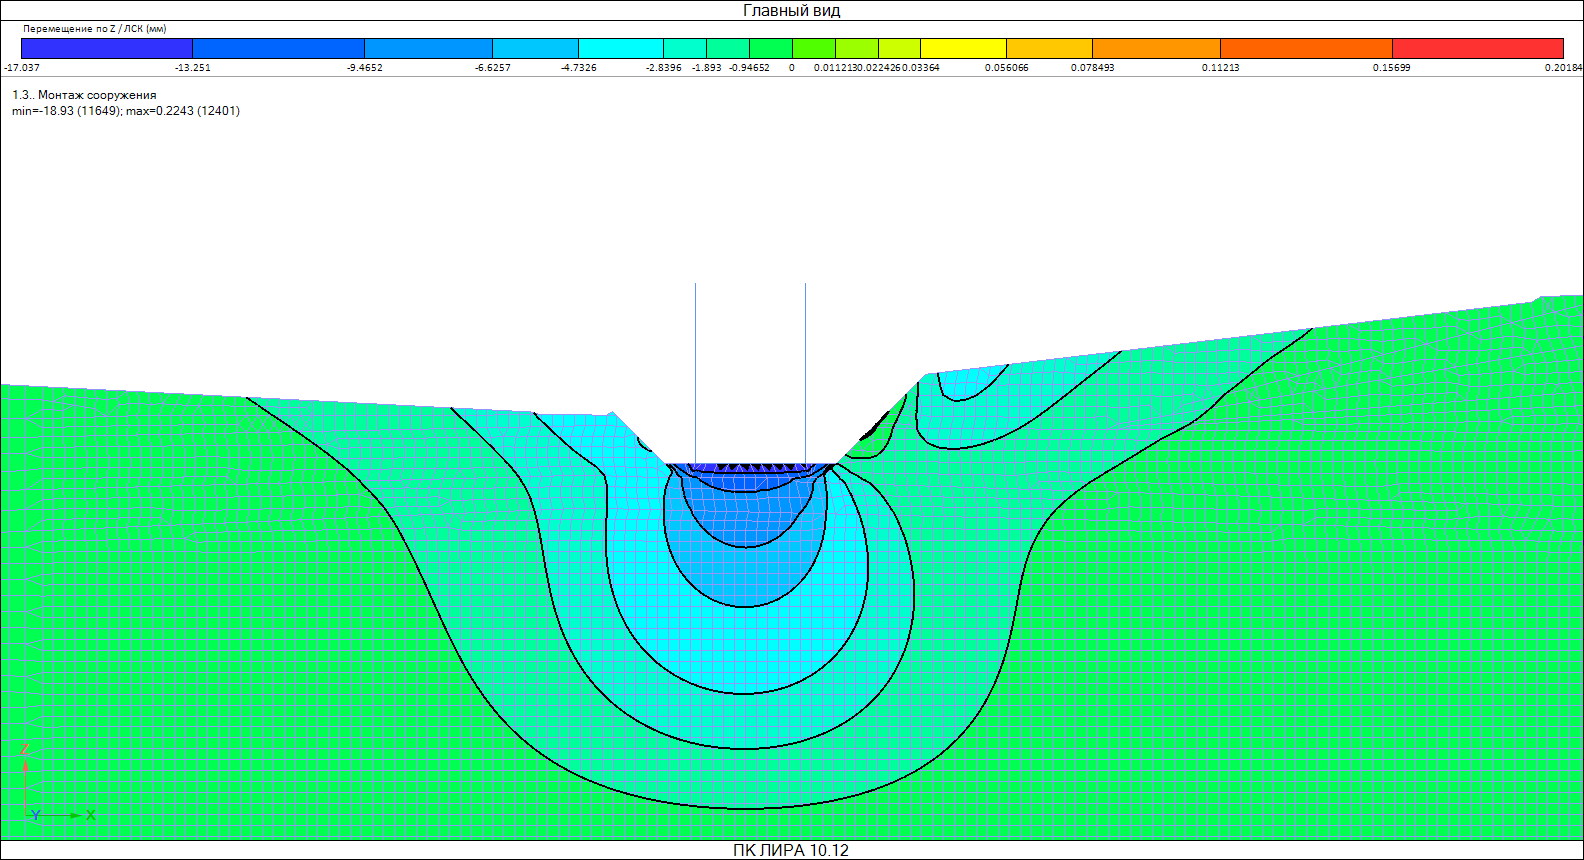Click the left vertical line above the excavation
The image size is (1584, 860).
click(x=696, y=370)
